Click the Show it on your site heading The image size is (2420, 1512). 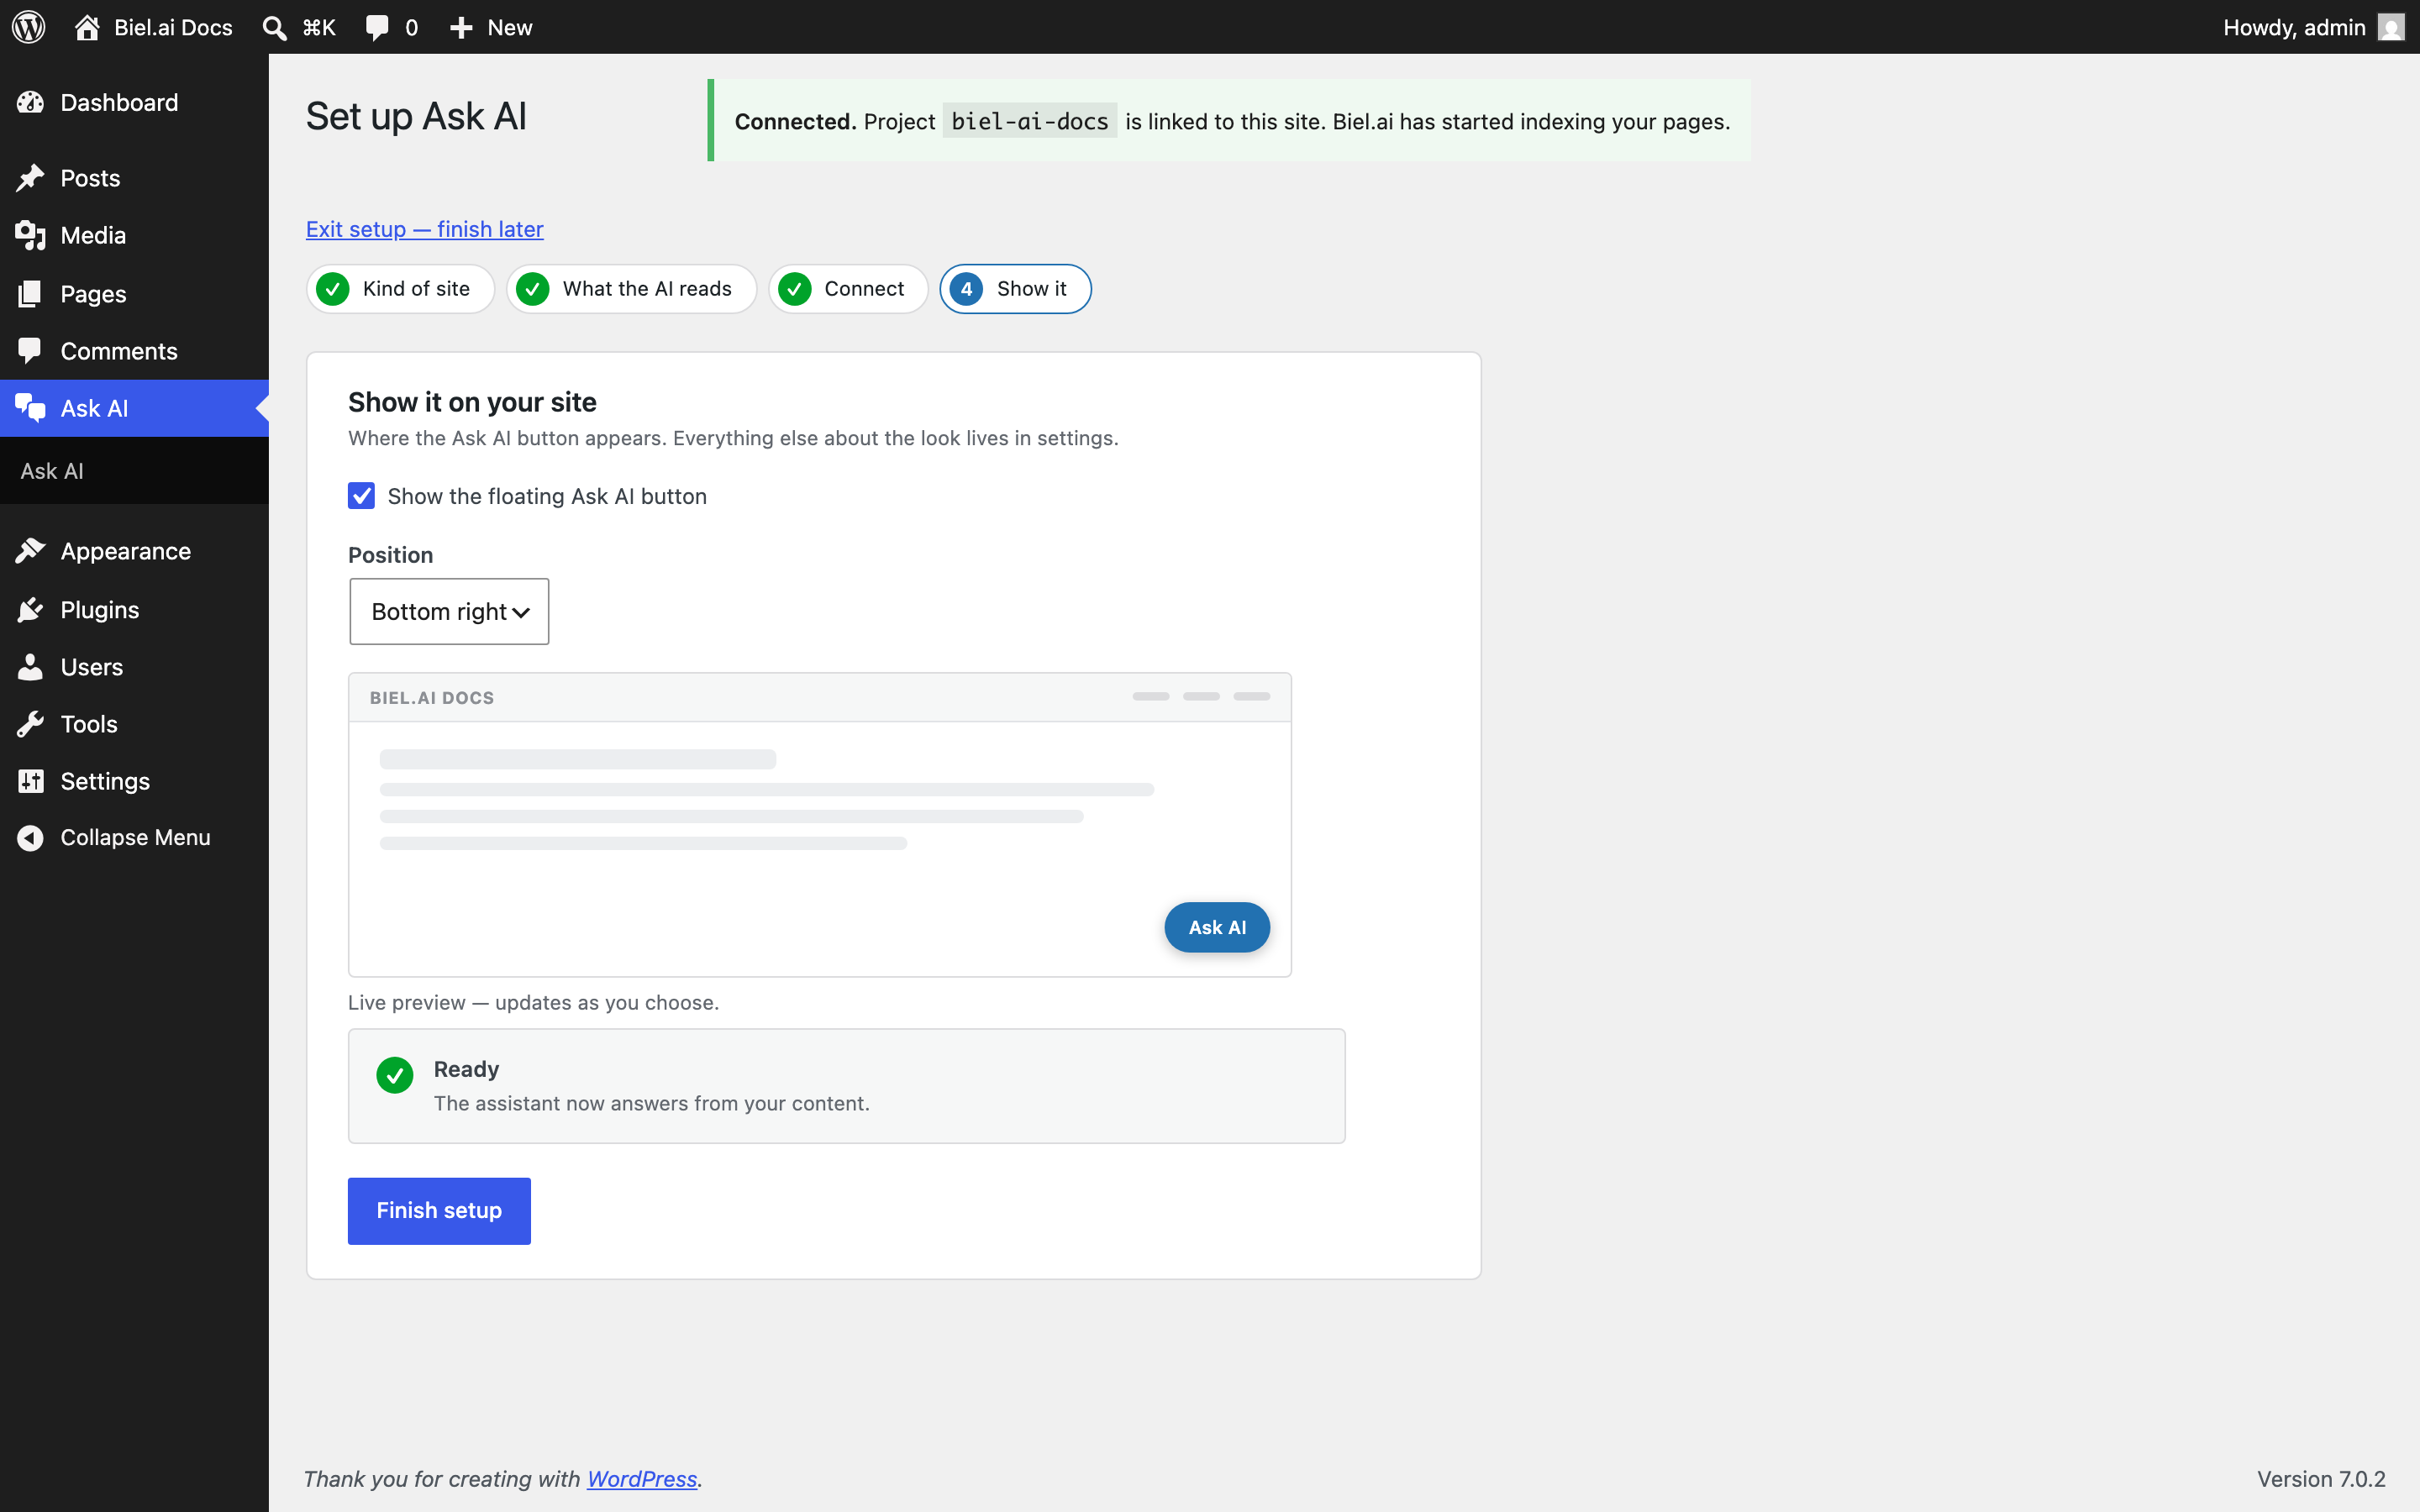(472, 402)
